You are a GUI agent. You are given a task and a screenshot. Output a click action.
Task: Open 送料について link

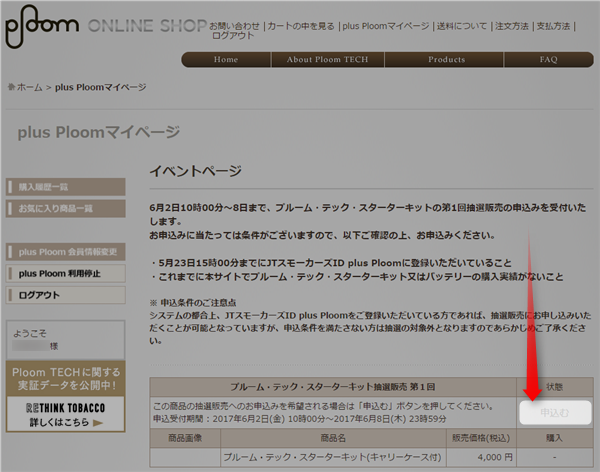pyautogui.click(x=462, y=26)
